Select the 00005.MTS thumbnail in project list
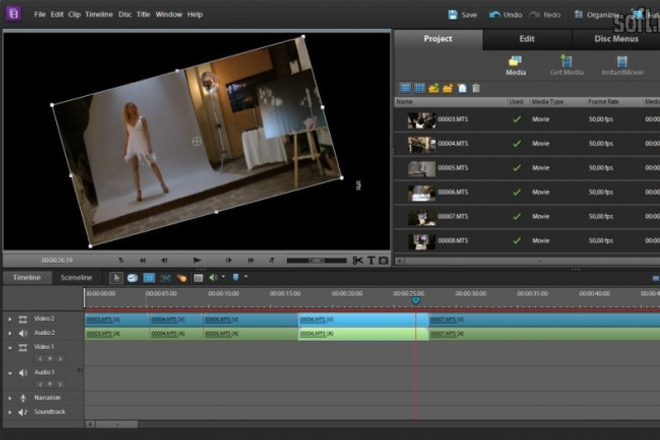660x440 pixels. click(x=421, y=168)
